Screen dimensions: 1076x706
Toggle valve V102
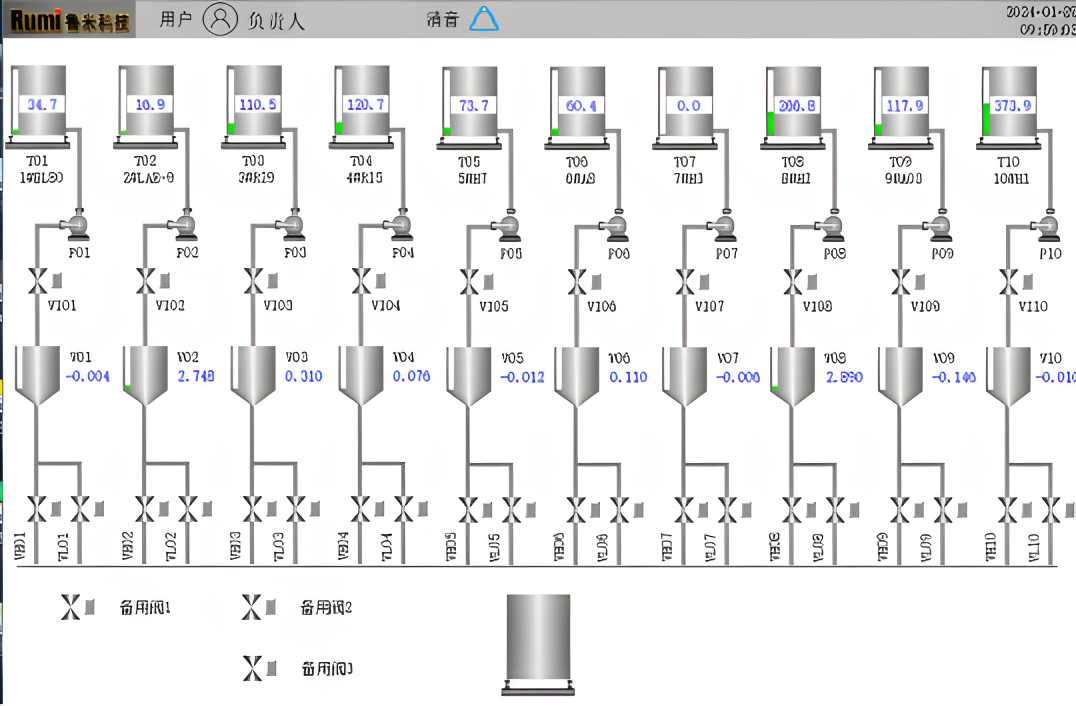point(146,282)
